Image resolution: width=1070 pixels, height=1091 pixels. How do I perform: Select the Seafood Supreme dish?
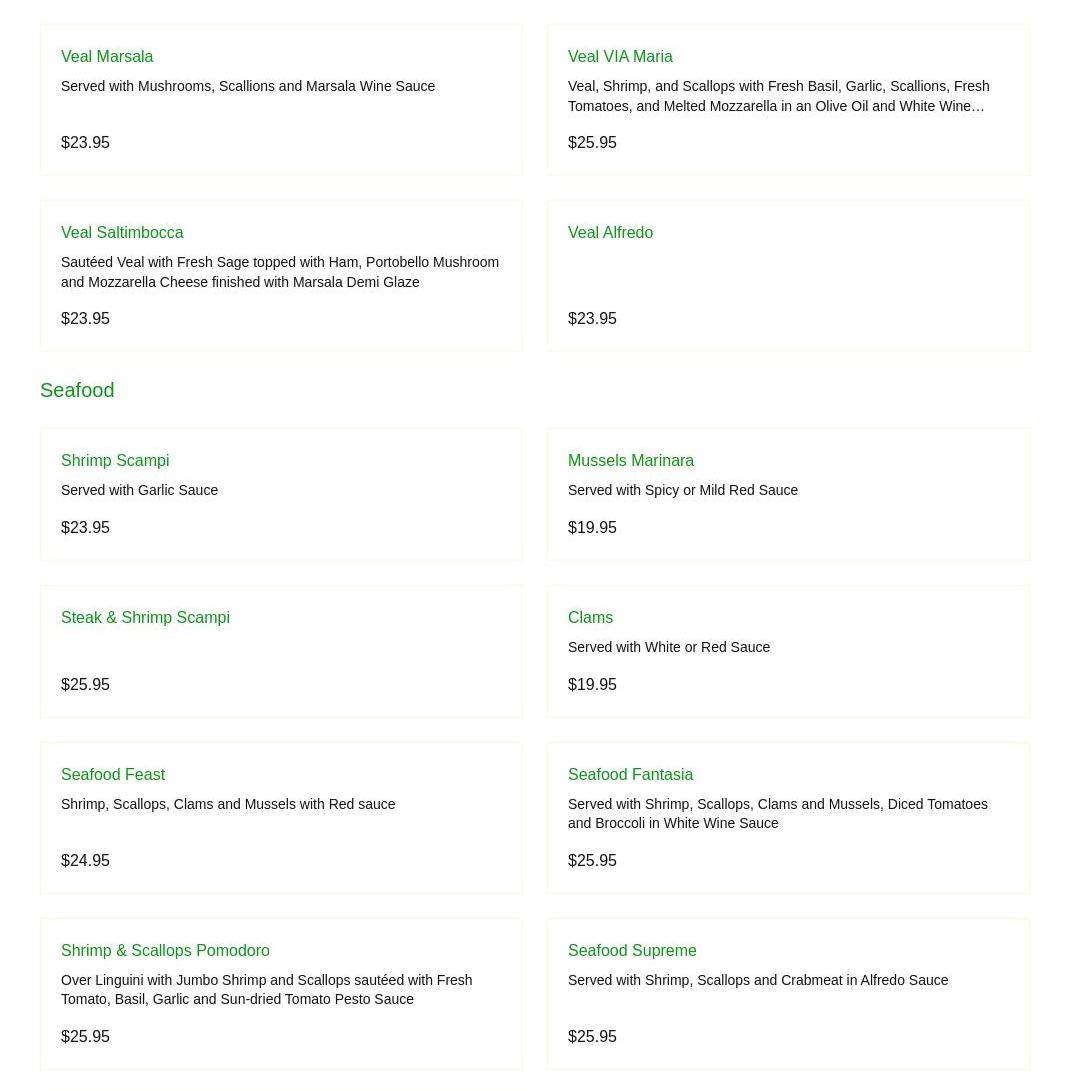click(x=632, y=951)
